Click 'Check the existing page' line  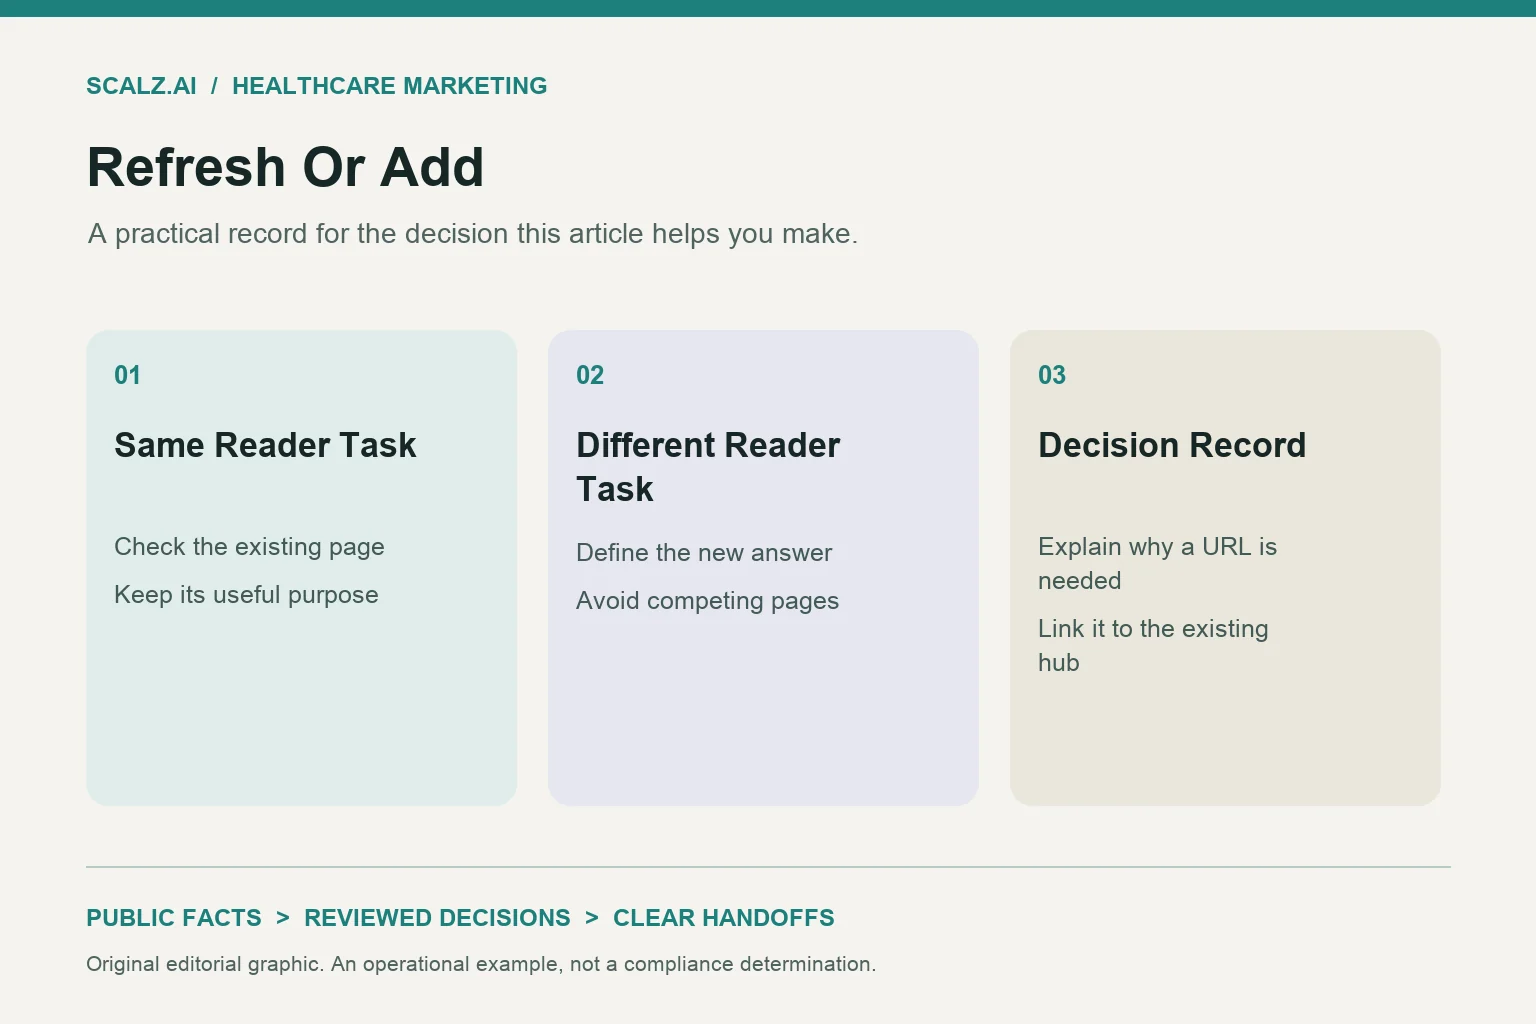pos(249,547)
